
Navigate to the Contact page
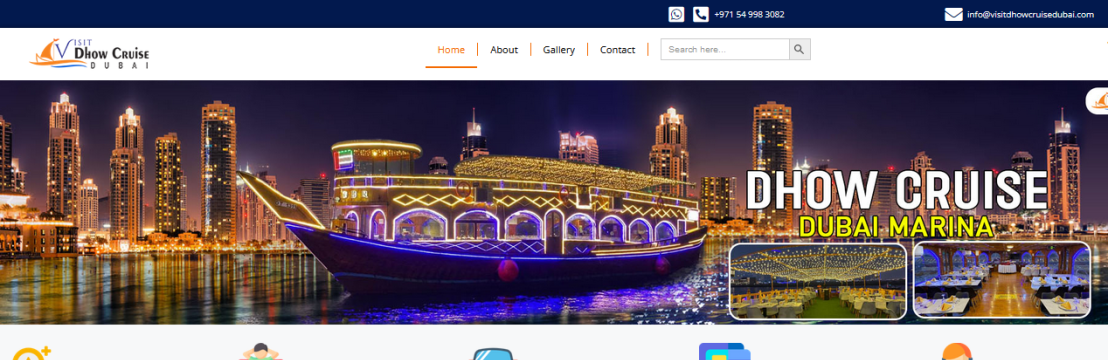coord(618,50)
